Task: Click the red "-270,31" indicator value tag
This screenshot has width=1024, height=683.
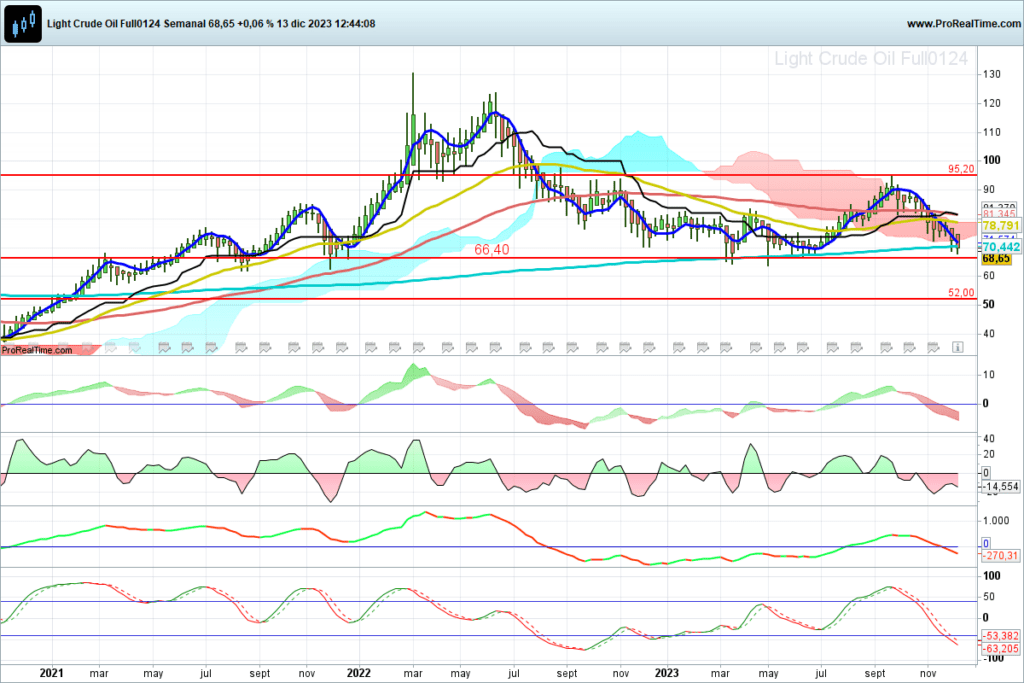Action: [x=1000, y=556]
